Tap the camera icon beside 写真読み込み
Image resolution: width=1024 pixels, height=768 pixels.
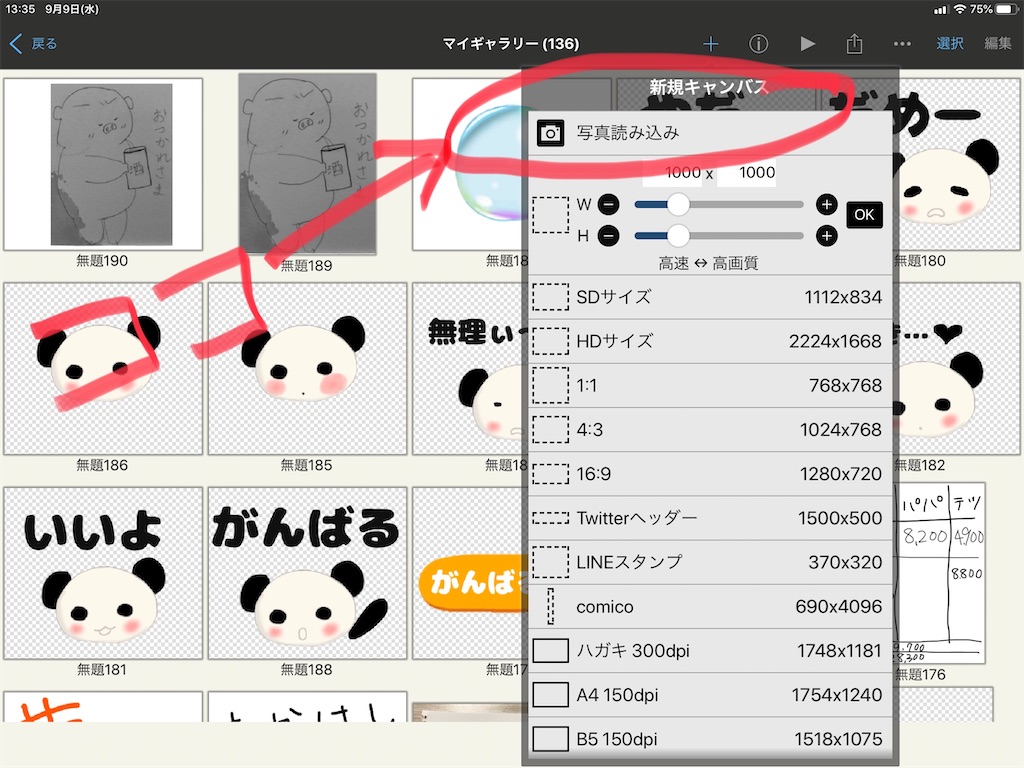[551, 133]
